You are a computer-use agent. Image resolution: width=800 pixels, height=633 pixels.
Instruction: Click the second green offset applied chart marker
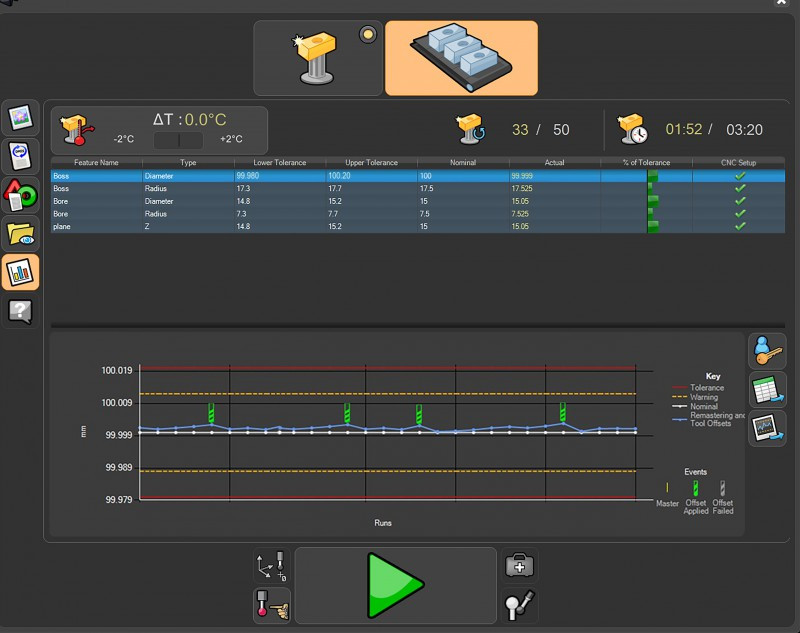click(347, 413)
